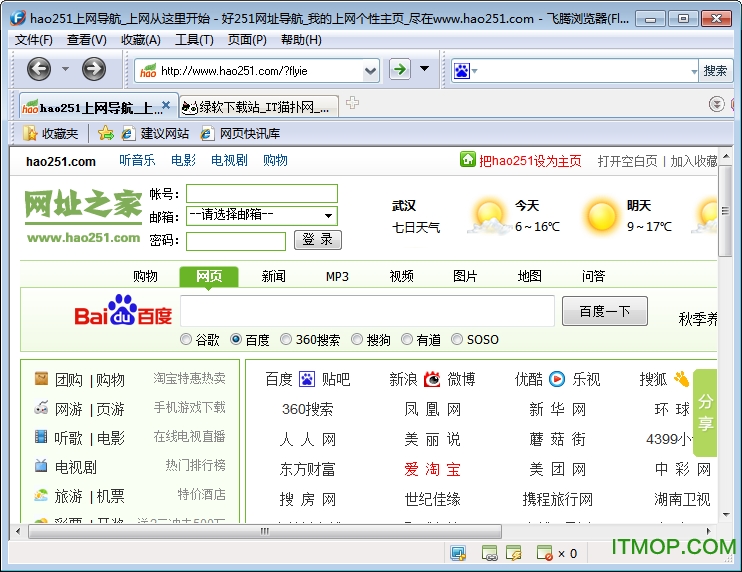The height and width of the screenshot is (572, 742).
Task: Click the status bar window icon with chain link
Action: (x=489, y=553)
